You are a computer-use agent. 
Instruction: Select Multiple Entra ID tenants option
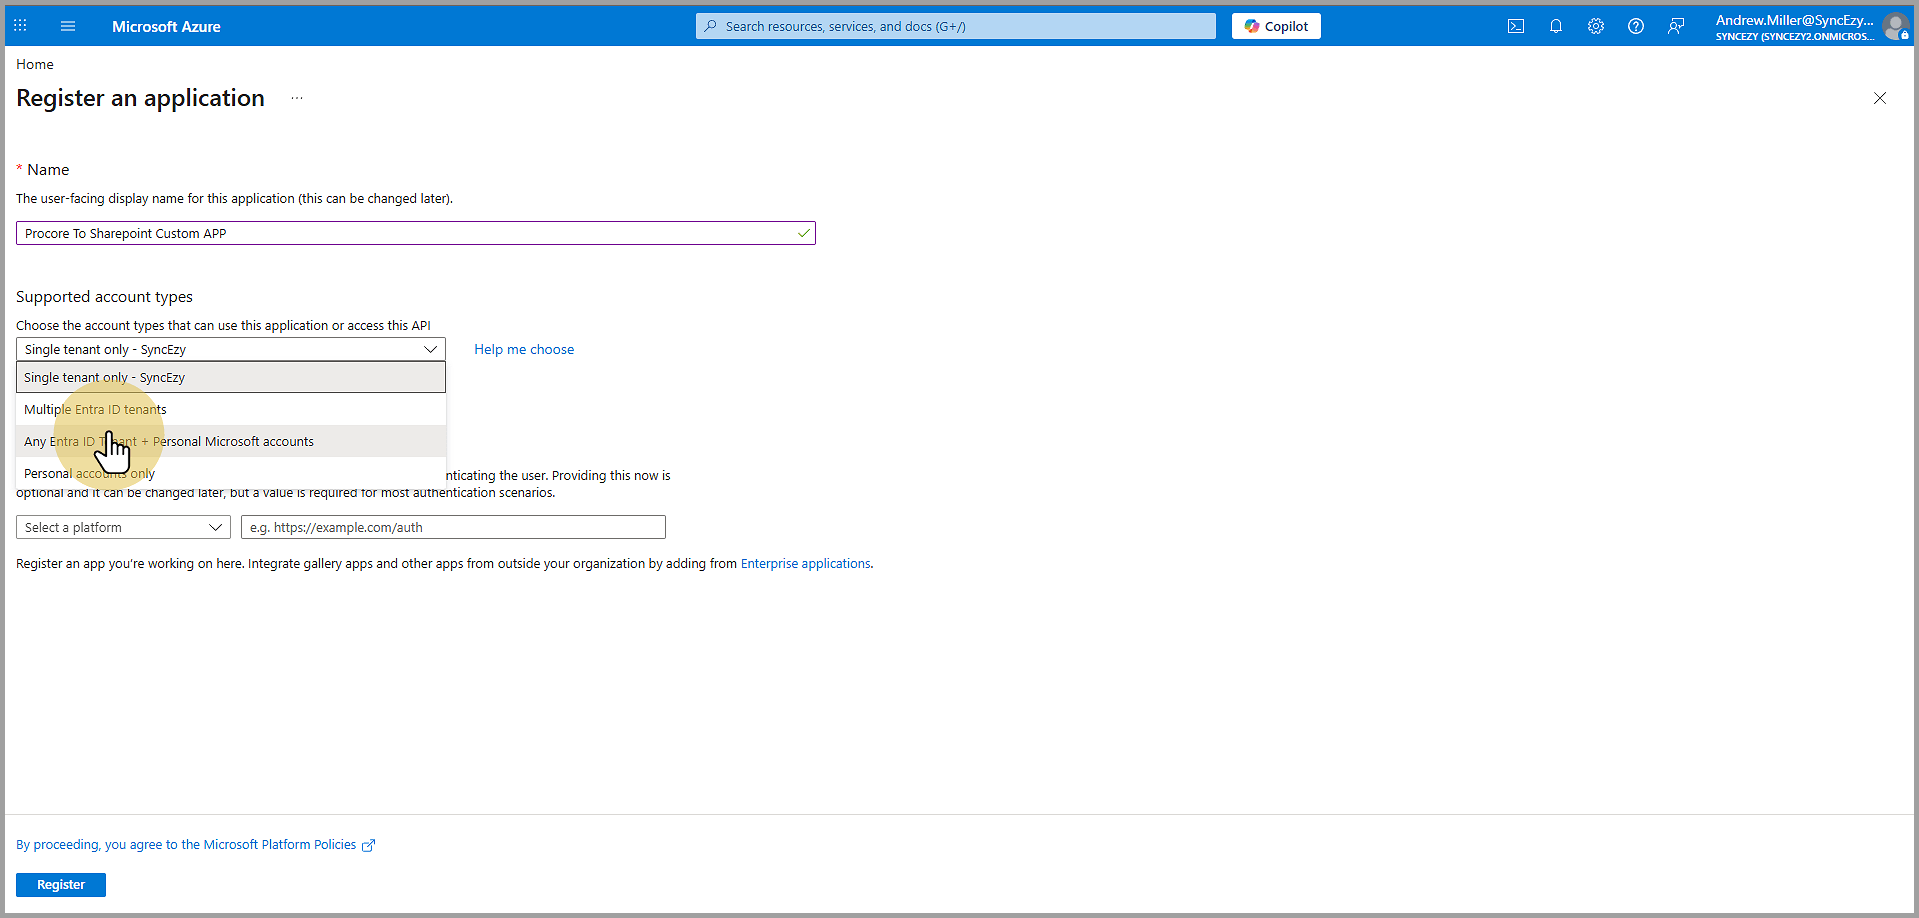pyautogui.click(x=230, y=410)
